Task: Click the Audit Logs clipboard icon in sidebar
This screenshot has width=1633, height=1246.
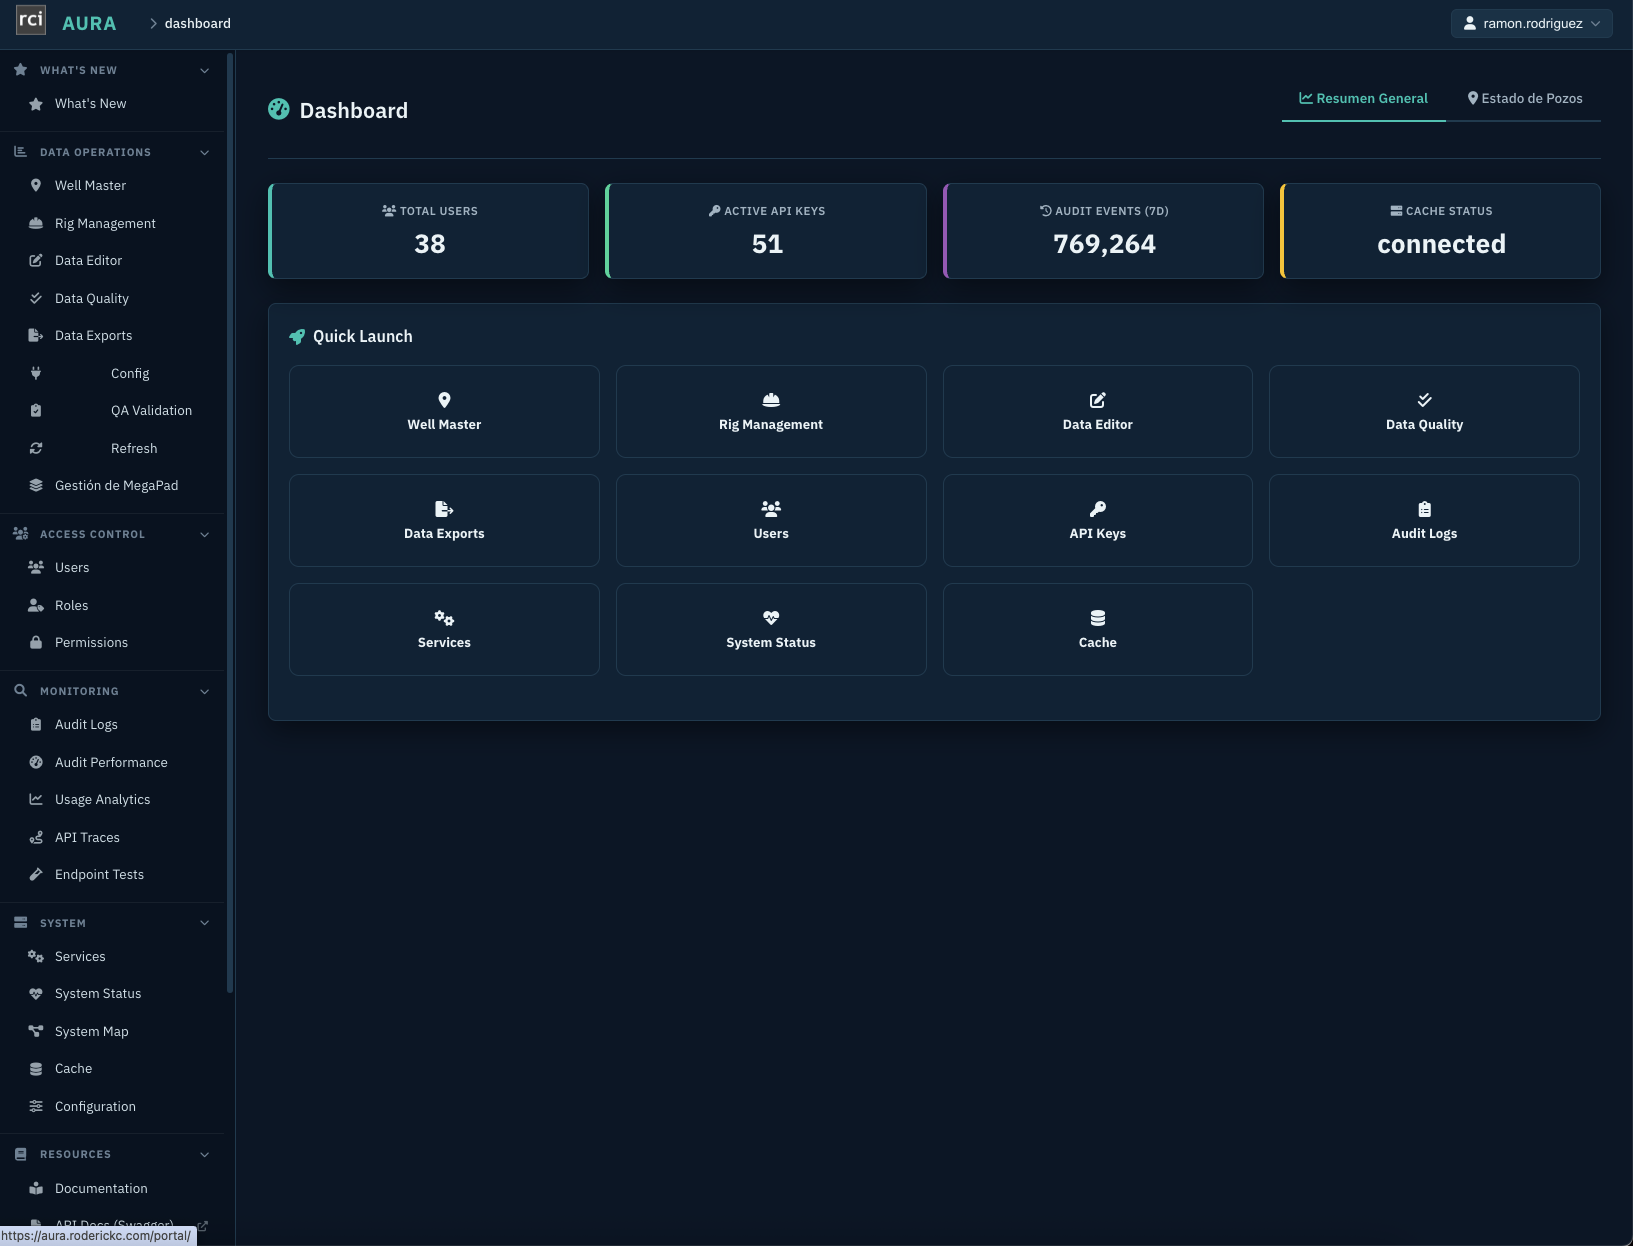Action: point(36,725)
